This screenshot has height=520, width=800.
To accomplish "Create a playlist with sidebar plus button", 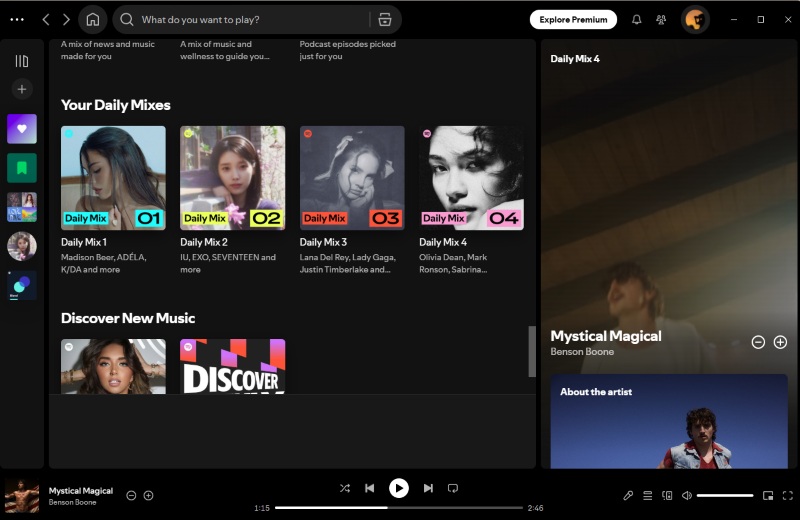I will (21, 89).
